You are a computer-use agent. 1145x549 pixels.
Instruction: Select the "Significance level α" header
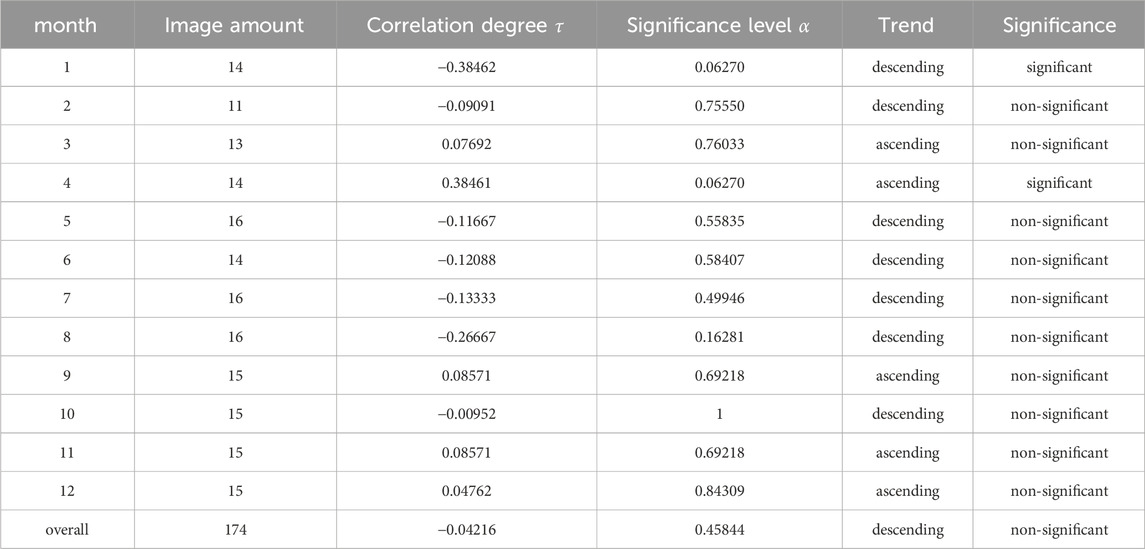coord(719,25)
